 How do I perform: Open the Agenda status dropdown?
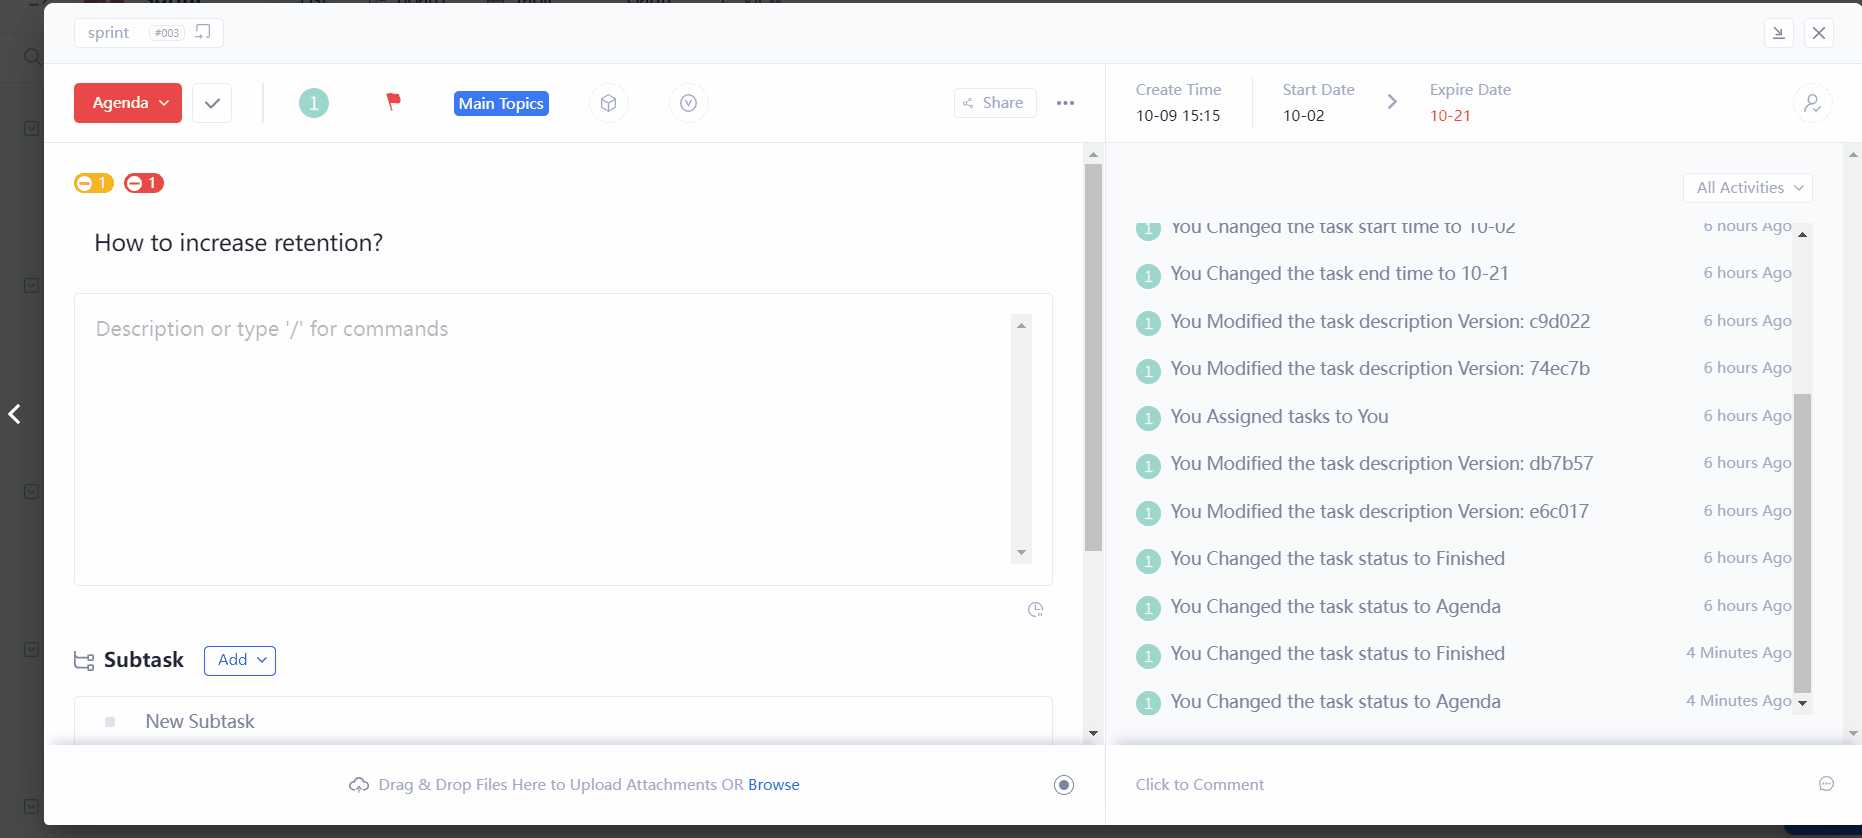(128, 103)
